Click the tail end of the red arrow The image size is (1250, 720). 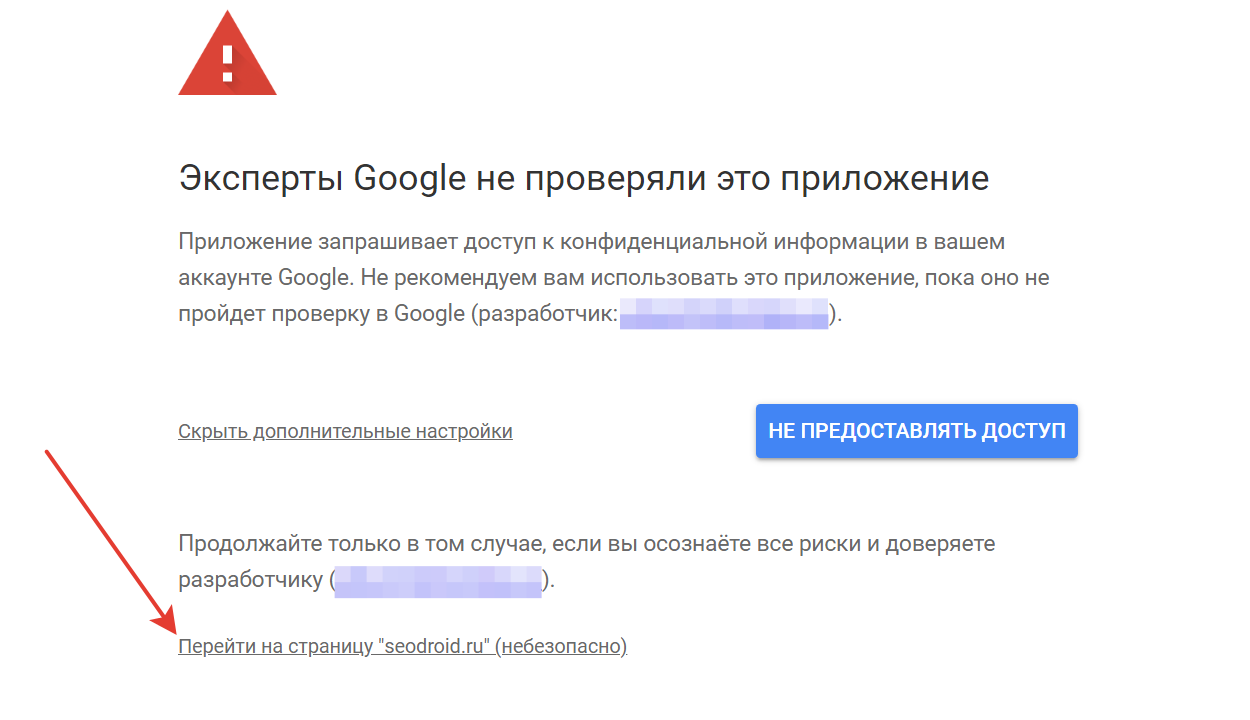tap(50, 456)
